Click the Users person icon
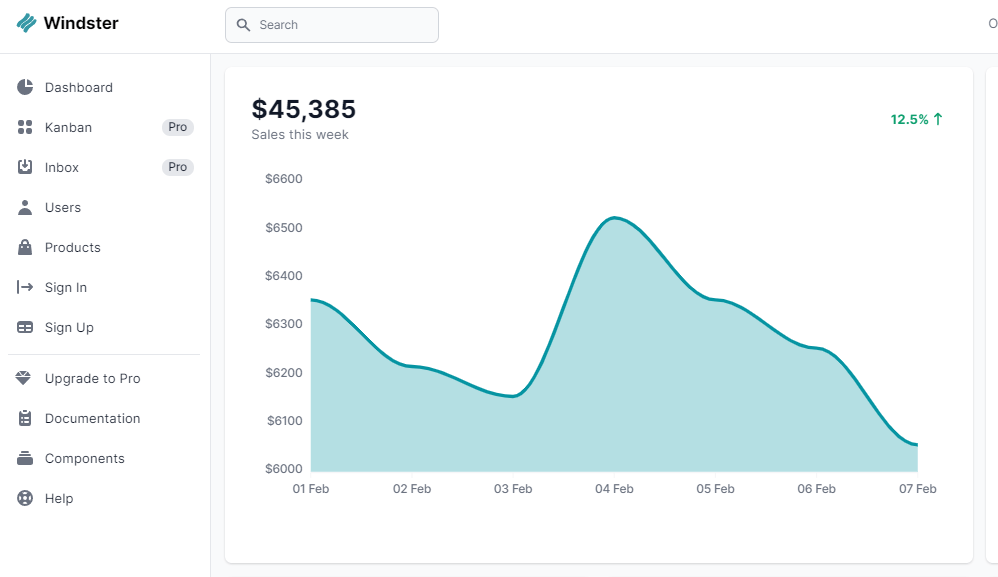This screenshot has width=998, height=577. point(26,207)
